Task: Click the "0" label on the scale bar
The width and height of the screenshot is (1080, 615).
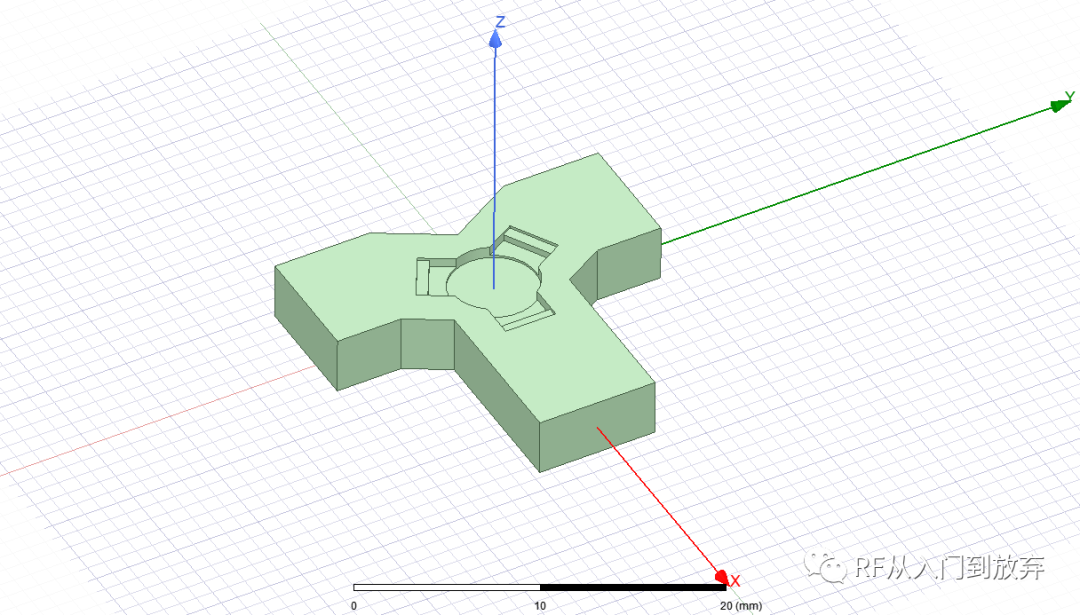Action: [354, 606]
